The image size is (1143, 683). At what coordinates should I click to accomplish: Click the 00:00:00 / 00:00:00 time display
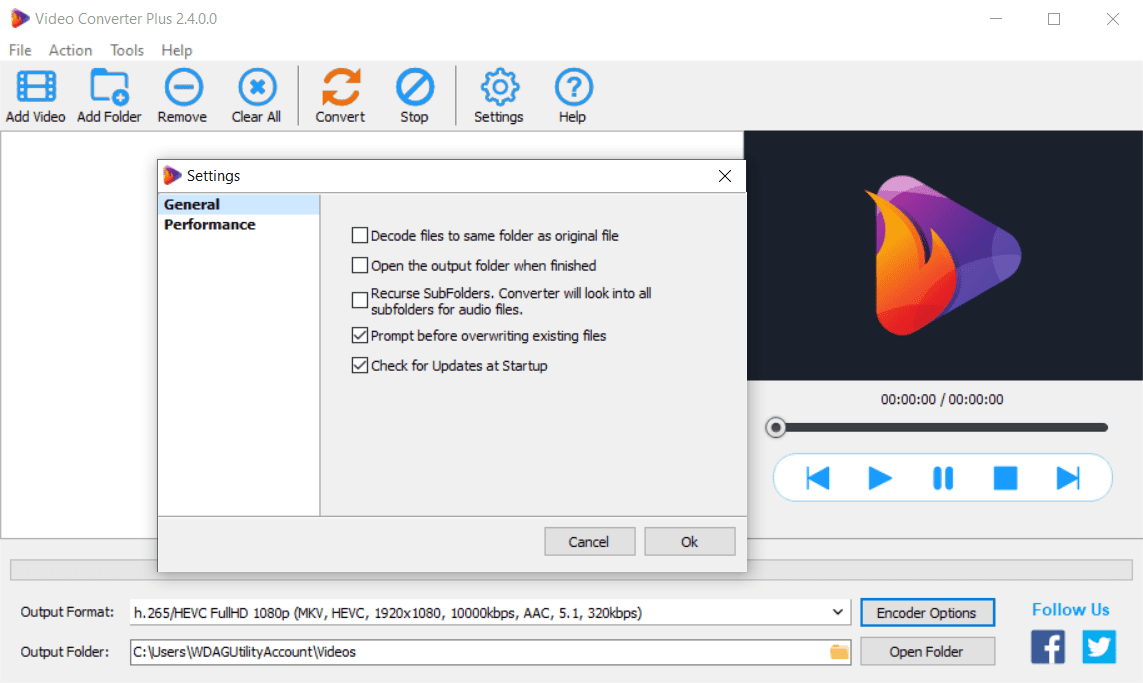tap(942, 399)
